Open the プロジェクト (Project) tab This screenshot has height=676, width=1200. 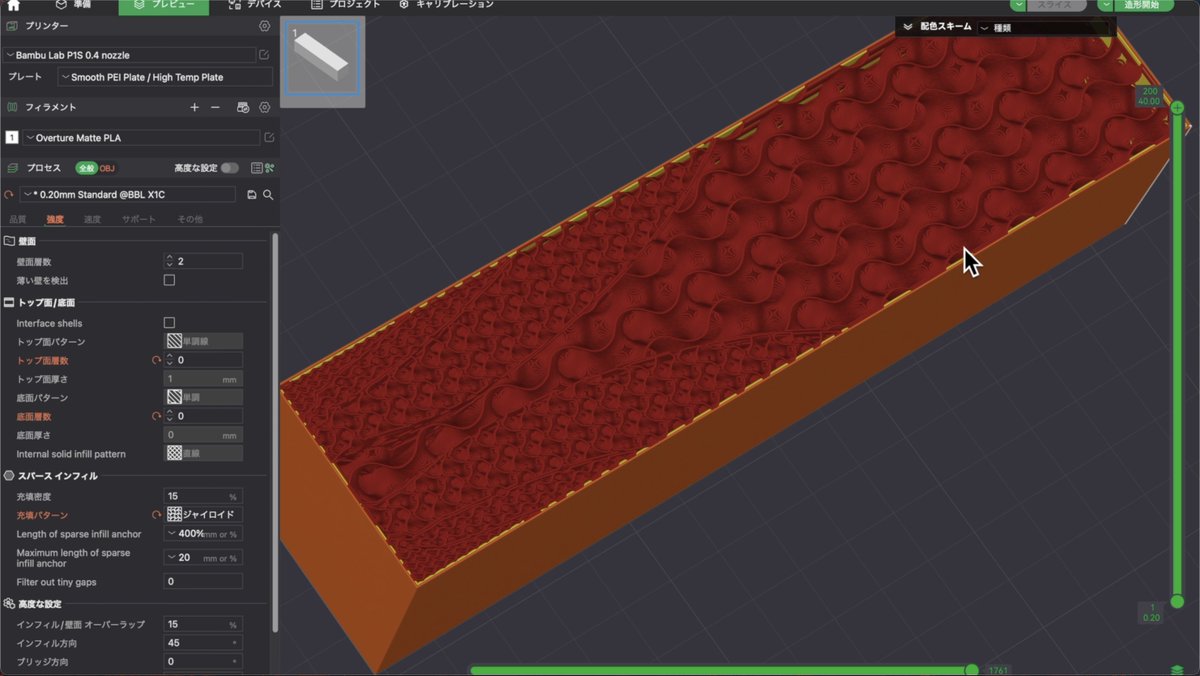point(345,5)
